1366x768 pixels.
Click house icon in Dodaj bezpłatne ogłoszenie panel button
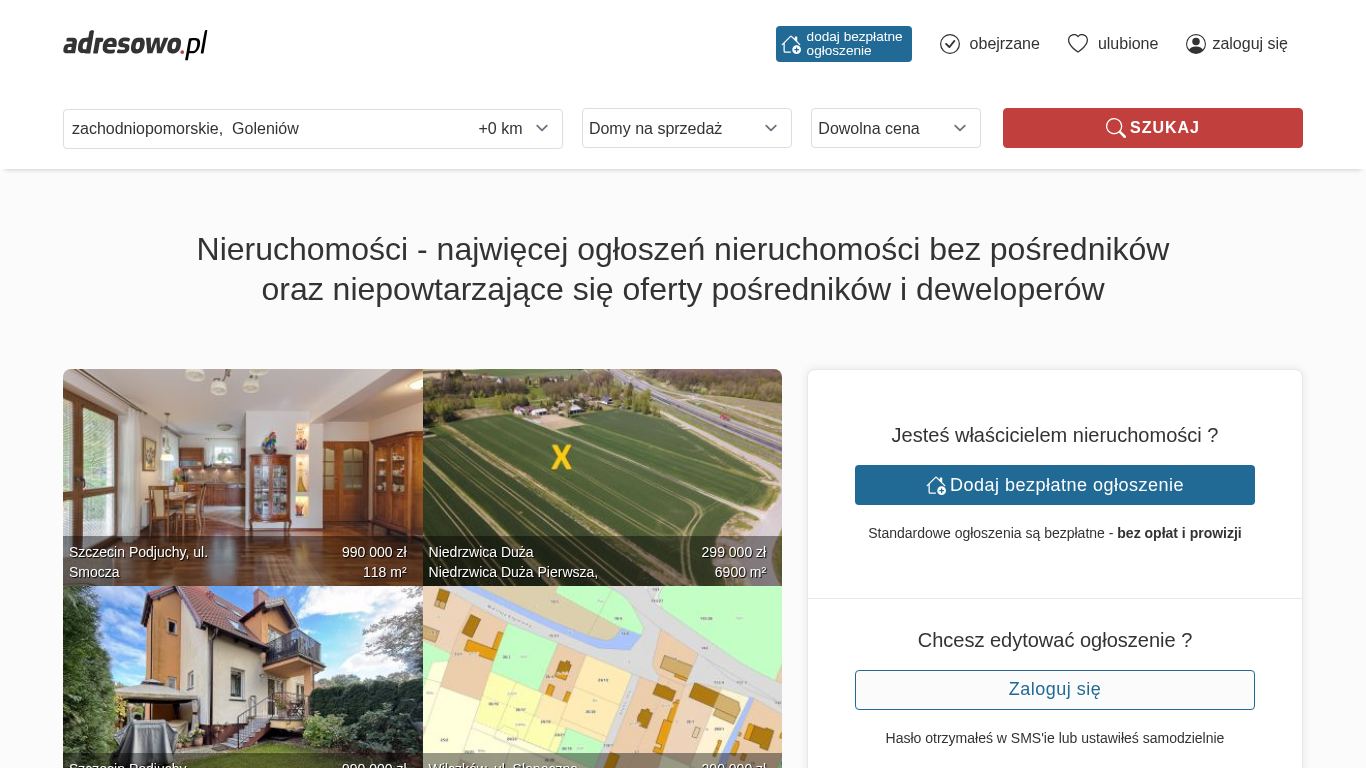936,485
